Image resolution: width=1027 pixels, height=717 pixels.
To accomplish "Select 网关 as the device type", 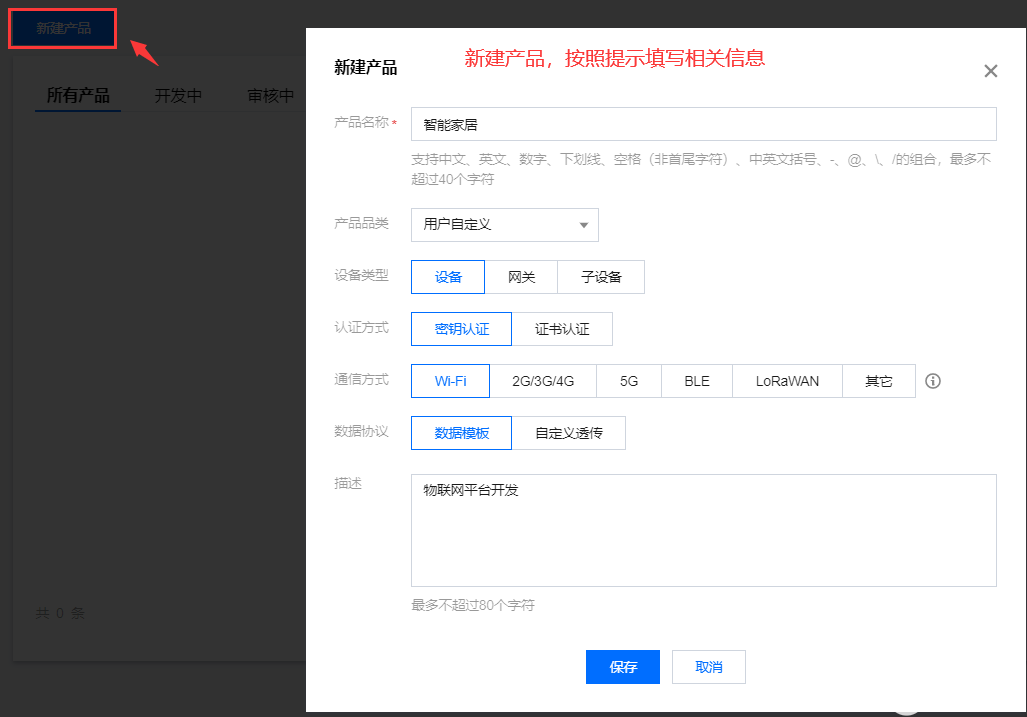I will [x=520, y=277].
